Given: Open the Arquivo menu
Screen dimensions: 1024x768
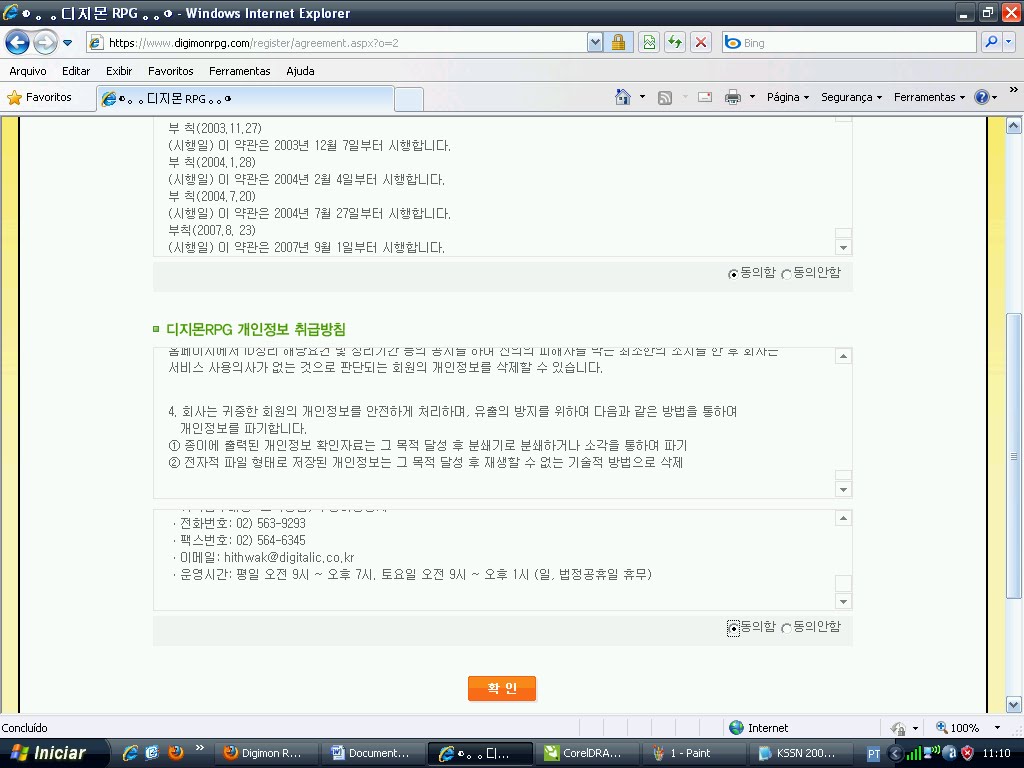Looking at the screenshot, I should point(28,71).
